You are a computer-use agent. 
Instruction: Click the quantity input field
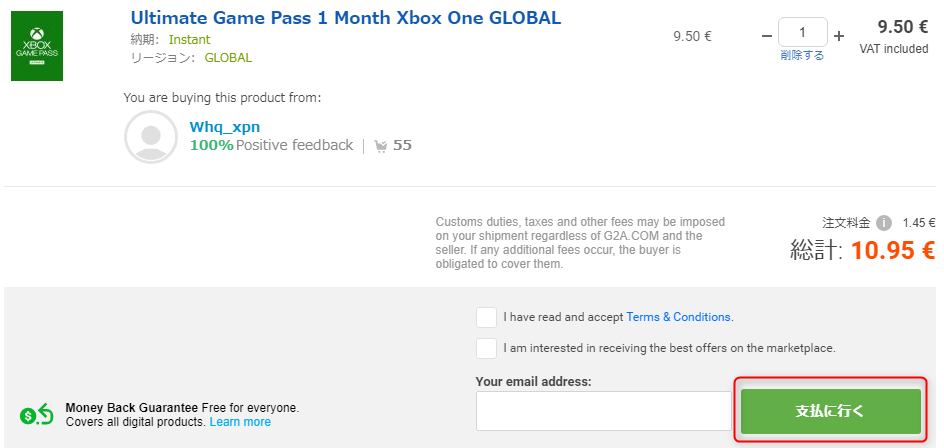pos(803,32)
